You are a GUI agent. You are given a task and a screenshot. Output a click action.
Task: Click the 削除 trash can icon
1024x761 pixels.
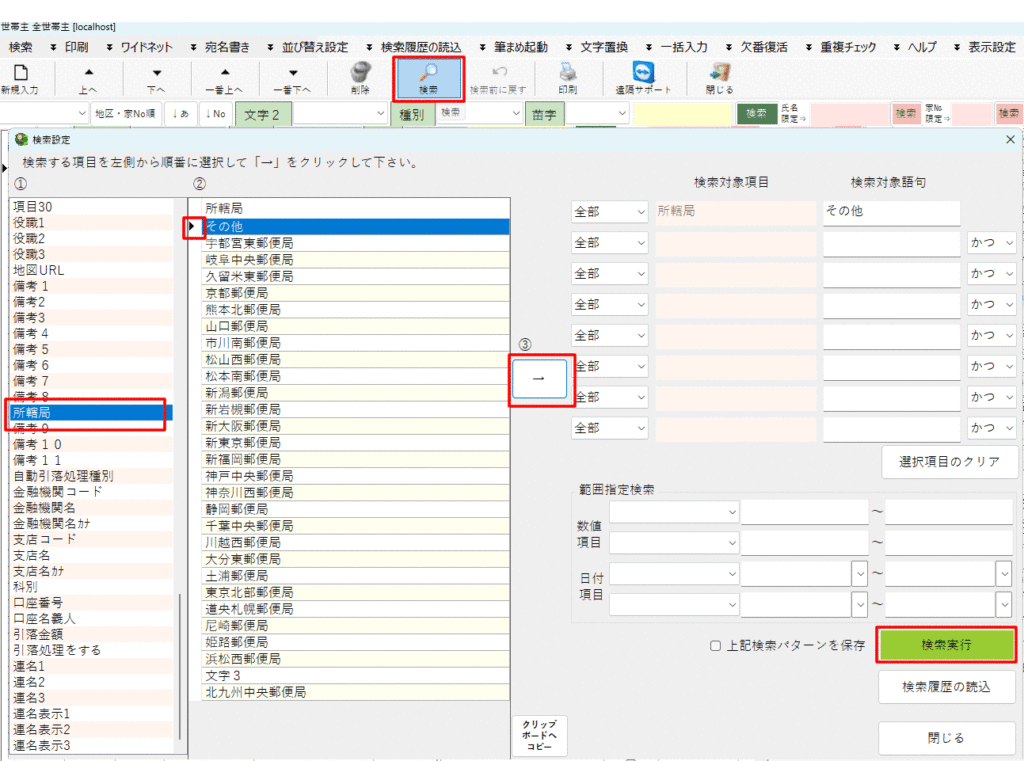[360, 75]
